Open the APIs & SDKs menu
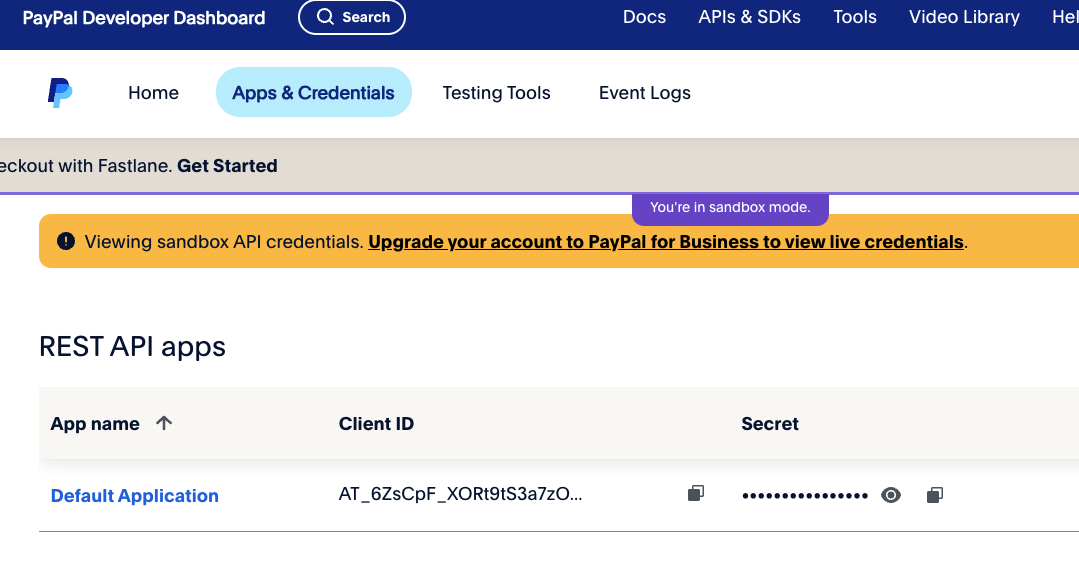The image size is (1079, 562). [749, 17]
